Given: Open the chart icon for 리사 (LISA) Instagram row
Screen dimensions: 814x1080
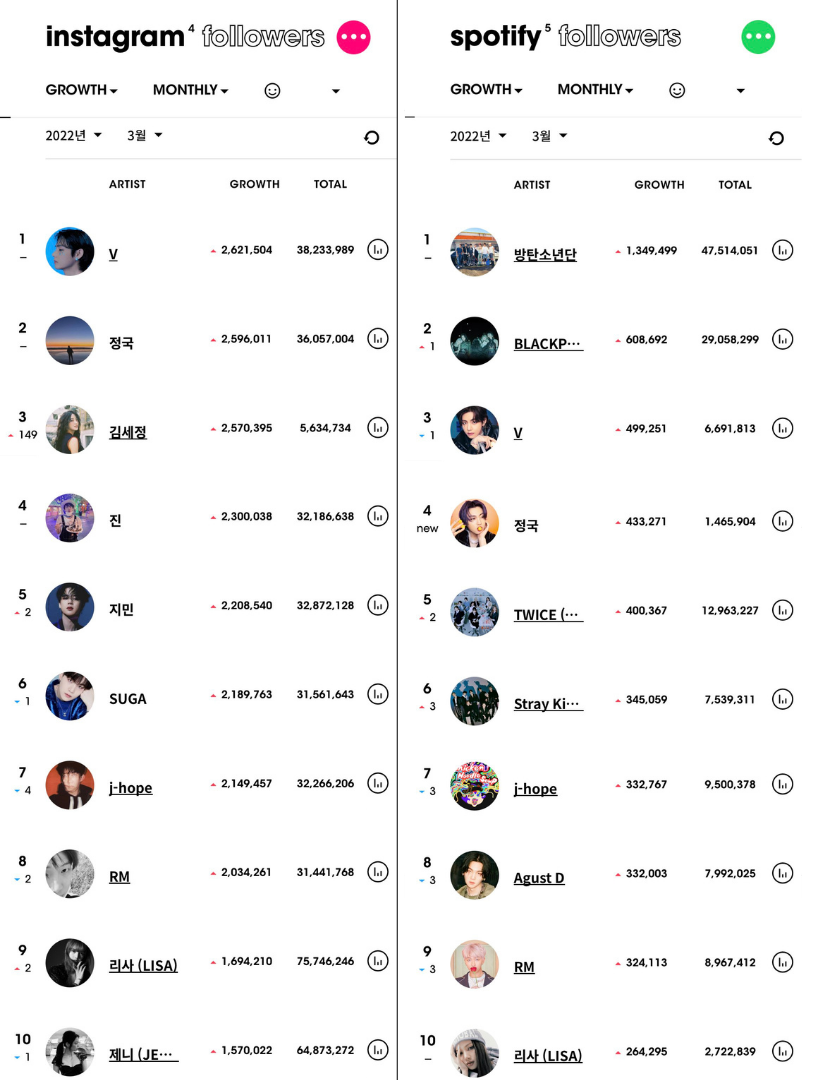Looking at the screenshot, I should point(378,962).
